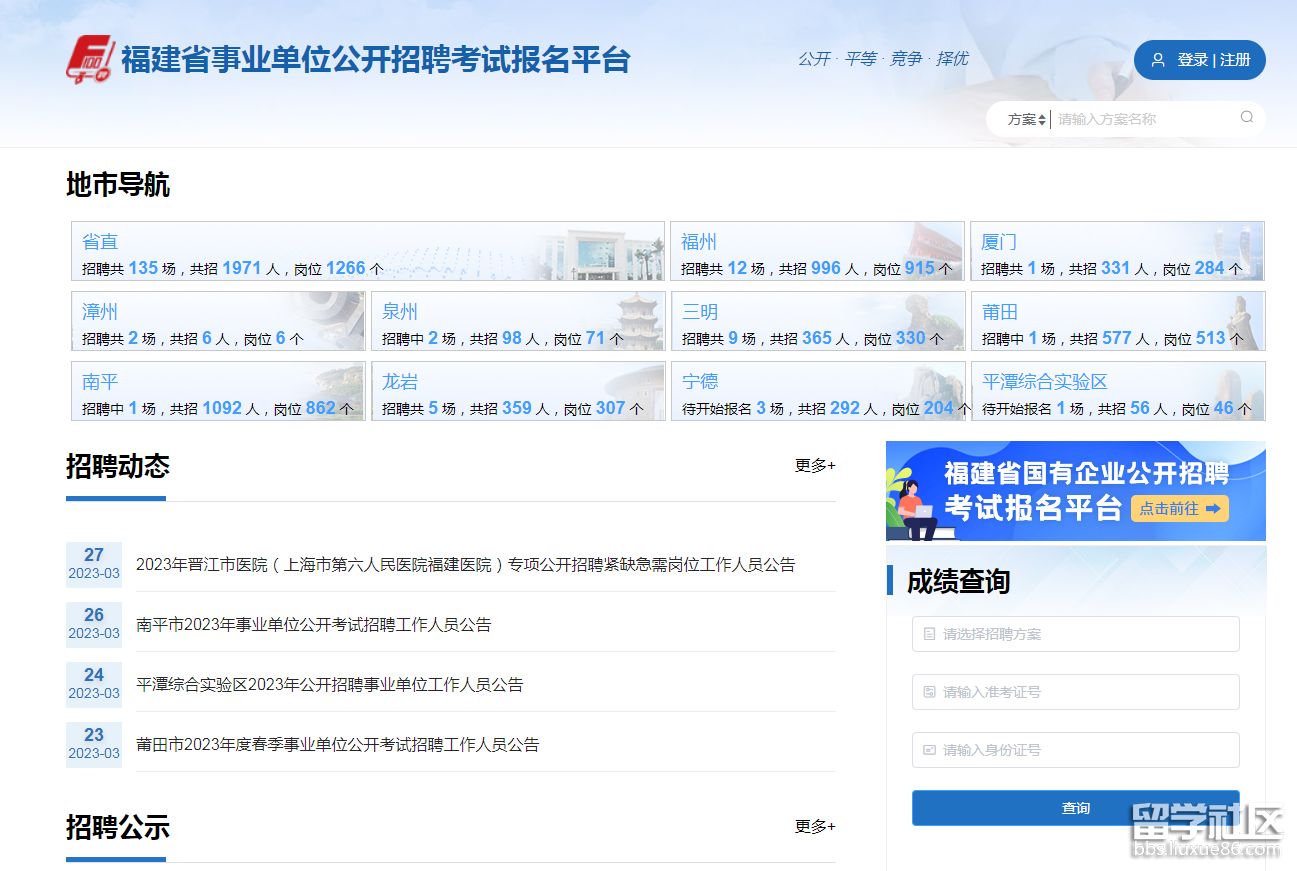The height and width of the screenshot is (871, 1297).
Task: Click the 请输入身份证号 input field
Action: tap(1075, 750)
